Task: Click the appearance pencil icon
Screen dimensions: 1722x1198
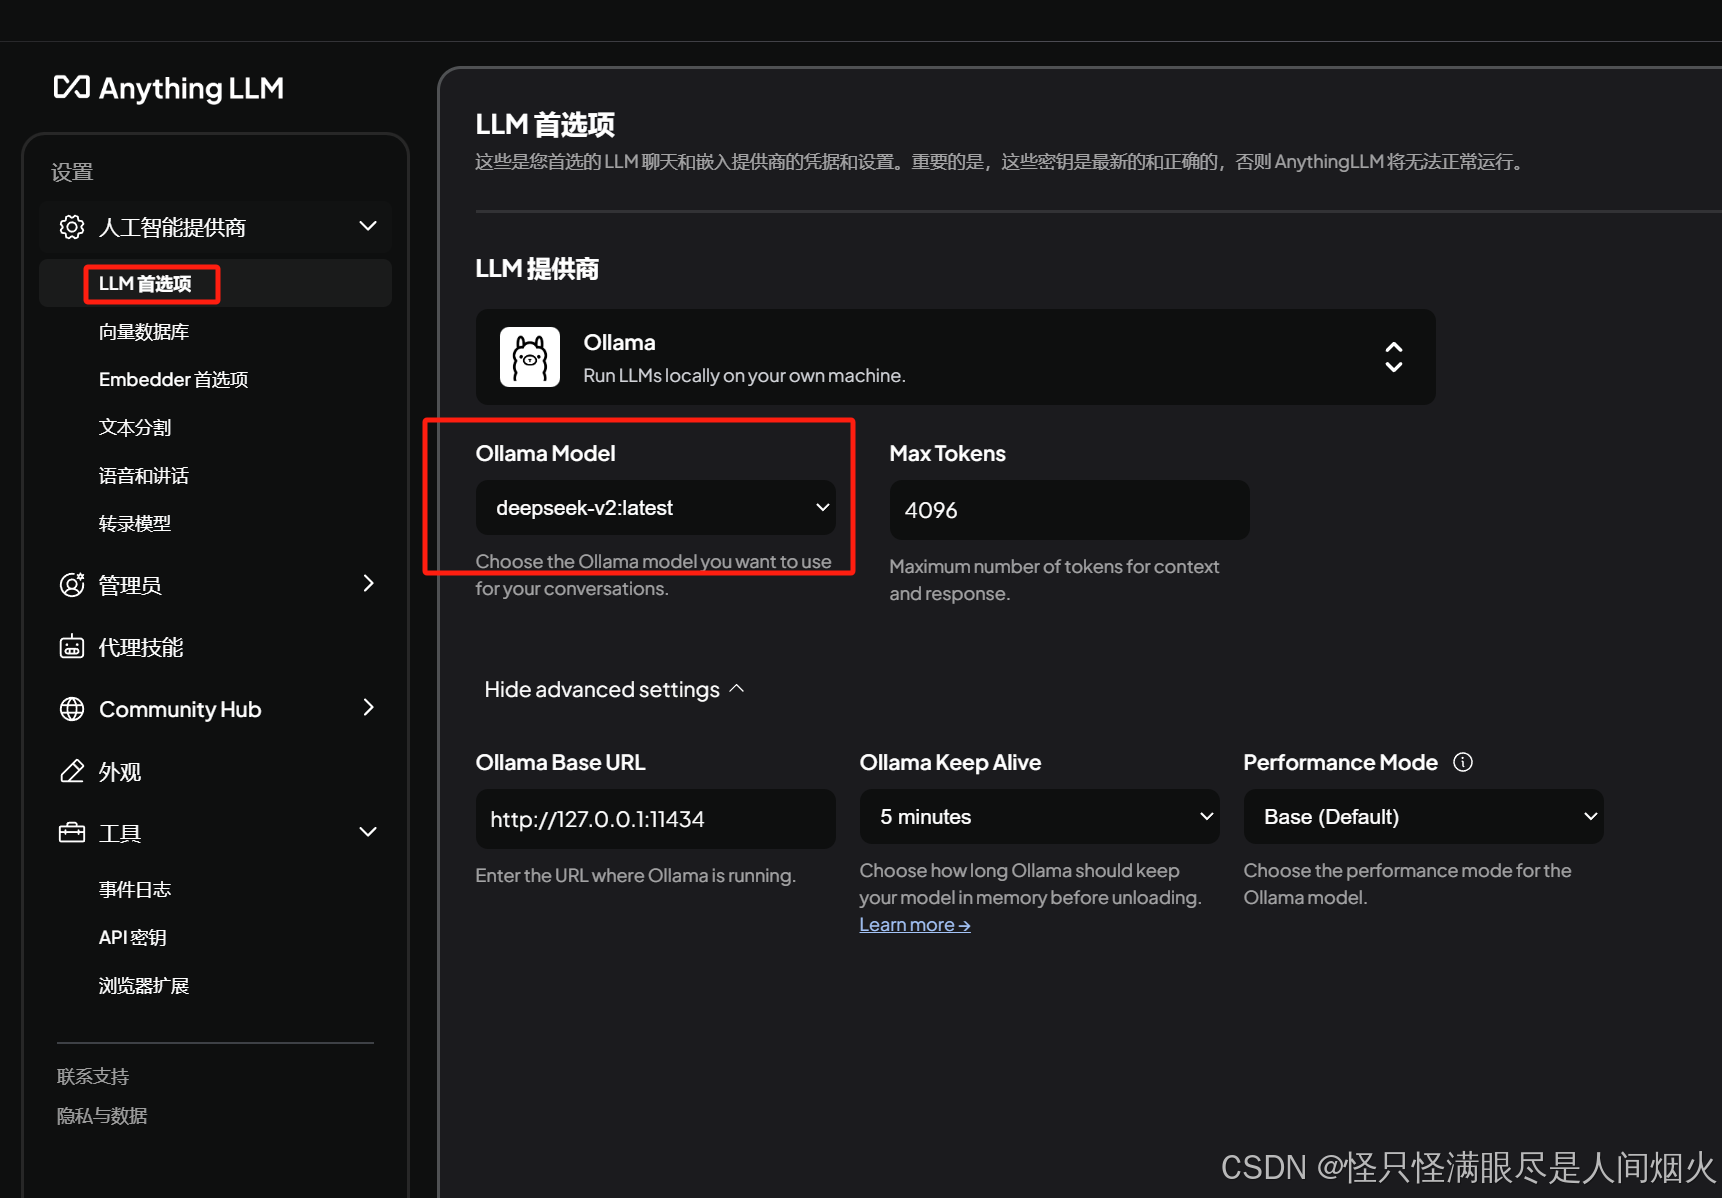Action: [x=72, y=771]
